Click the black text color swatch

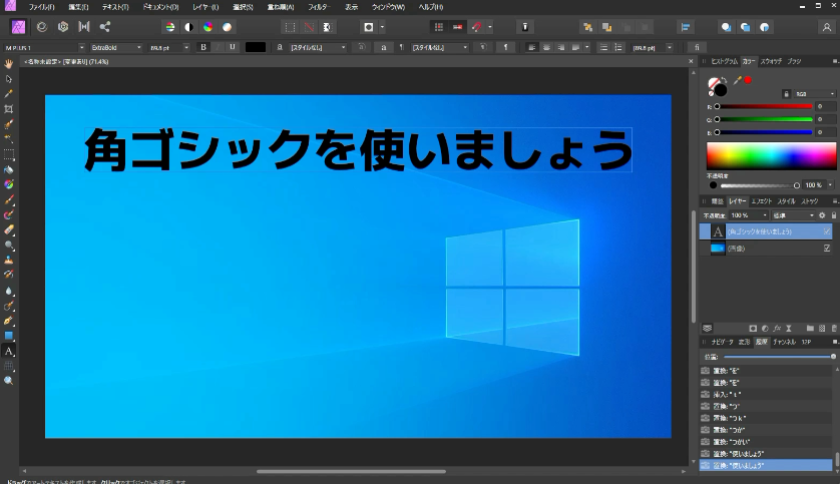256,47
